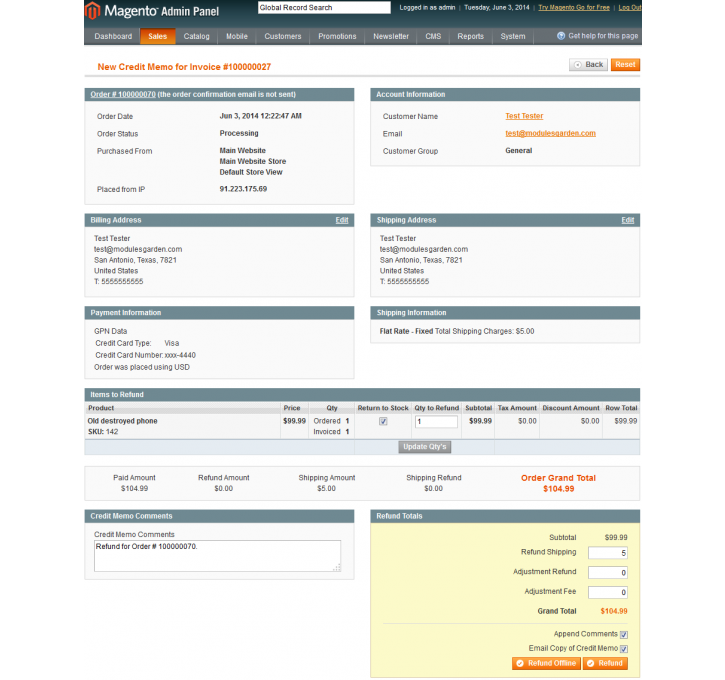Open the Dashboard menu
This screenshot has width=725, height=680.
(x=113, y=36)
